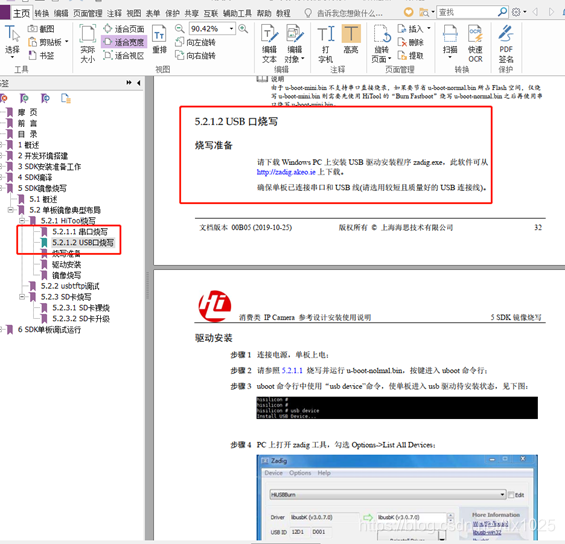Image resolution: width=565 pixels, height=544 pixels.
Task: Go to bookmark 镜像烧写
Action: tap(66, 275)
